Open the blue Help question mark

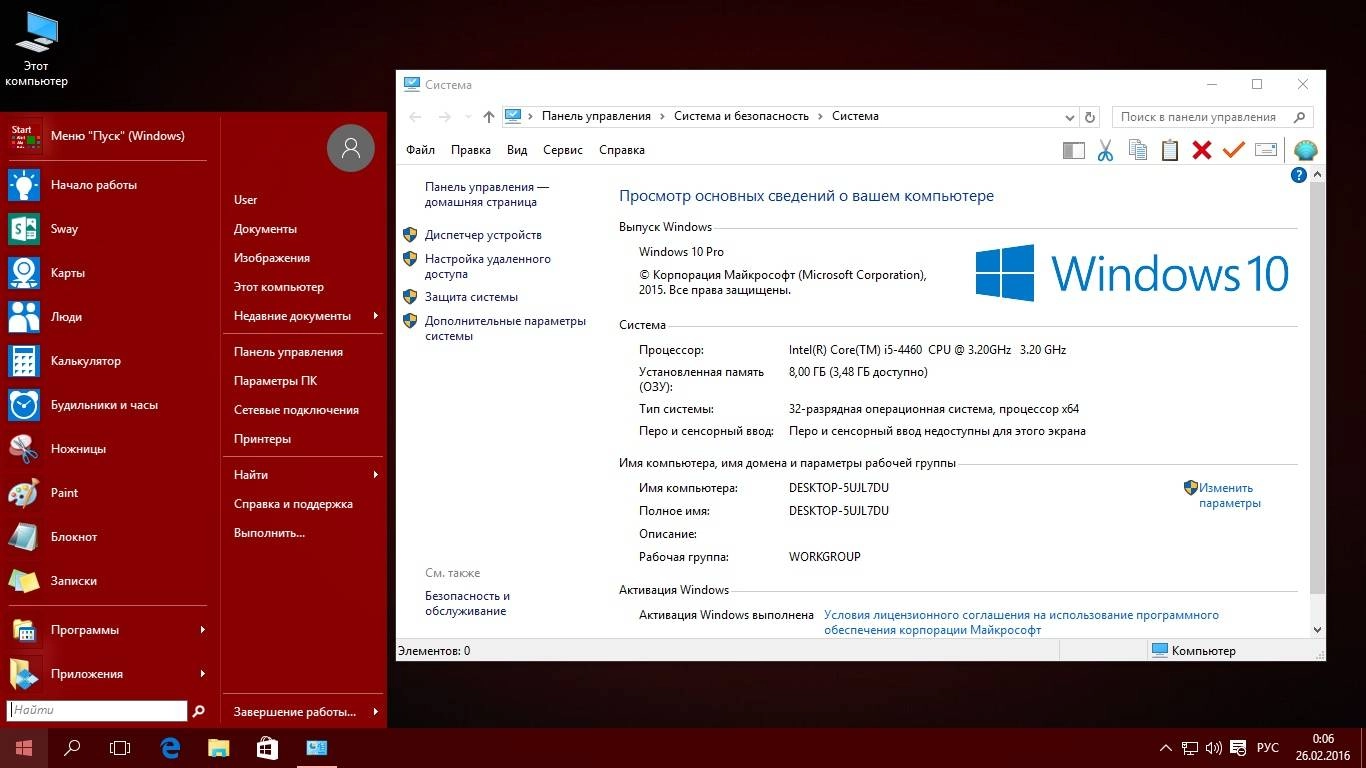1299,175
